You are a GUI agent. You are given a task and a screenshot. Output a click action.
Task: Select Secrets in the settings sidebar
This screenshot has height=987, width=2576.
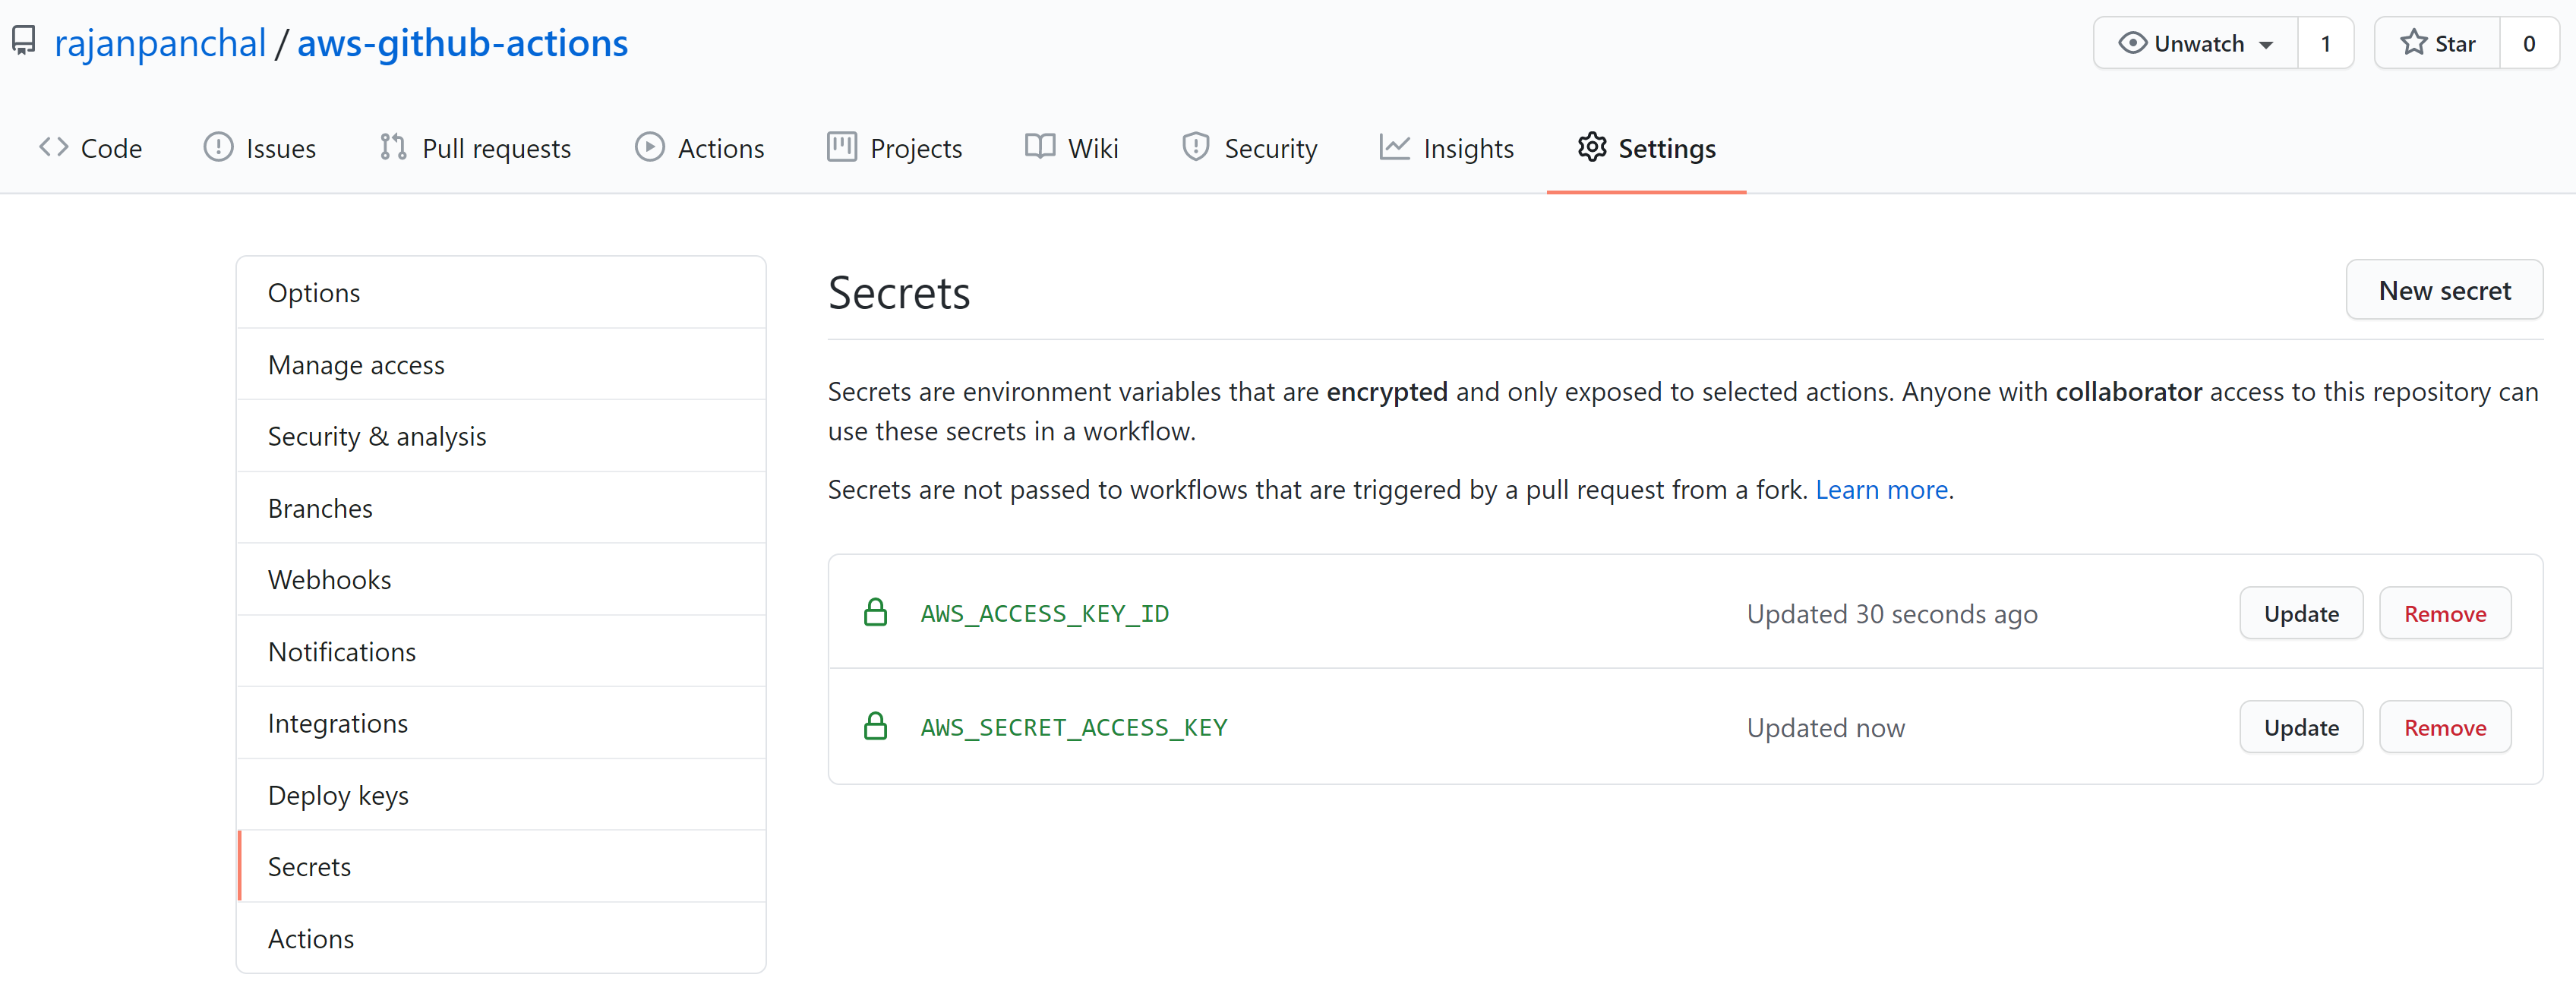point(308,866)
